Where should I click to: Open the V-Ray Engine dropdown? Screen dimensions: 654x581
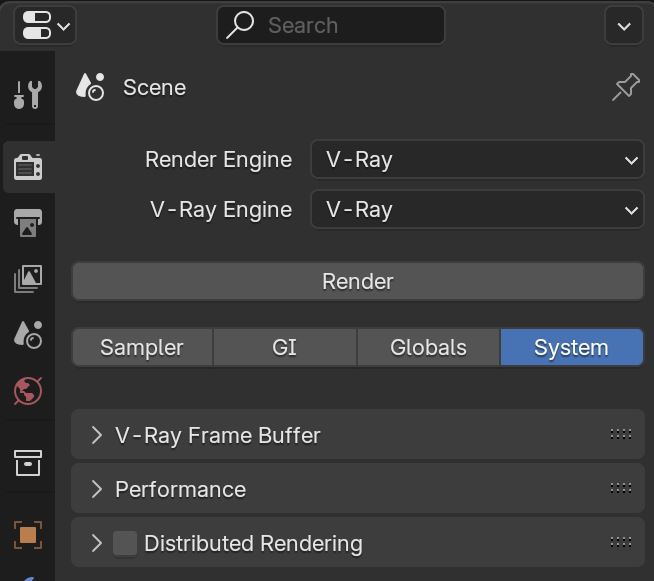click(477, 209)
